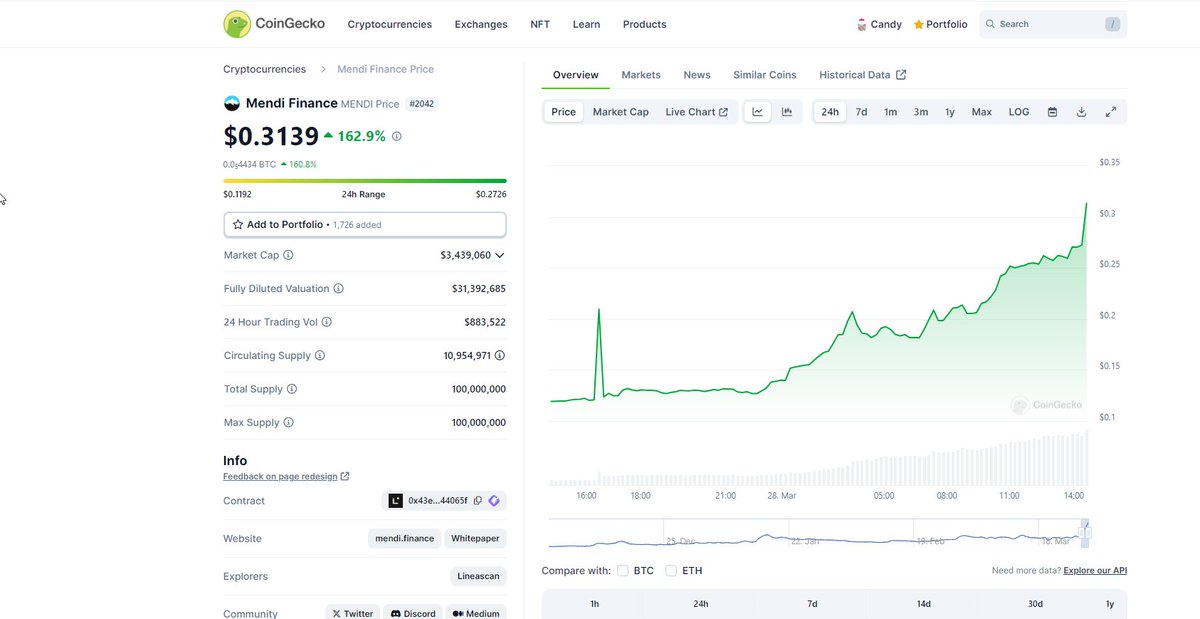Click info icon beside 10,954,971 value
Viewport: 1200px width, 619px height.
click(x=500, y=356)
